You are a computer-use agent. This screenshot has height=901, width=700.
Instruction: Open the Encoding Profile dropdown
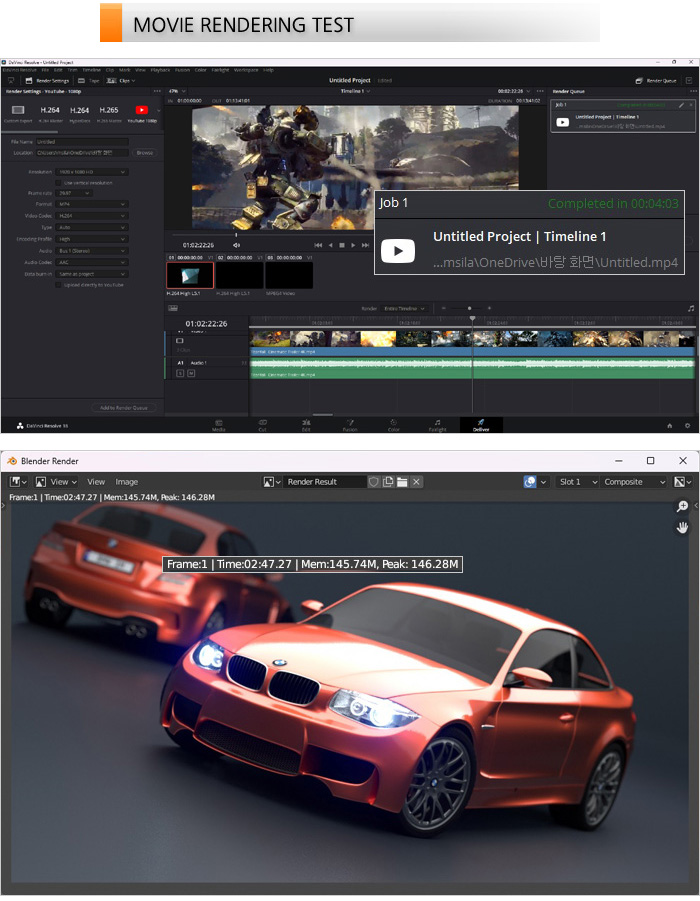(91, 239)
